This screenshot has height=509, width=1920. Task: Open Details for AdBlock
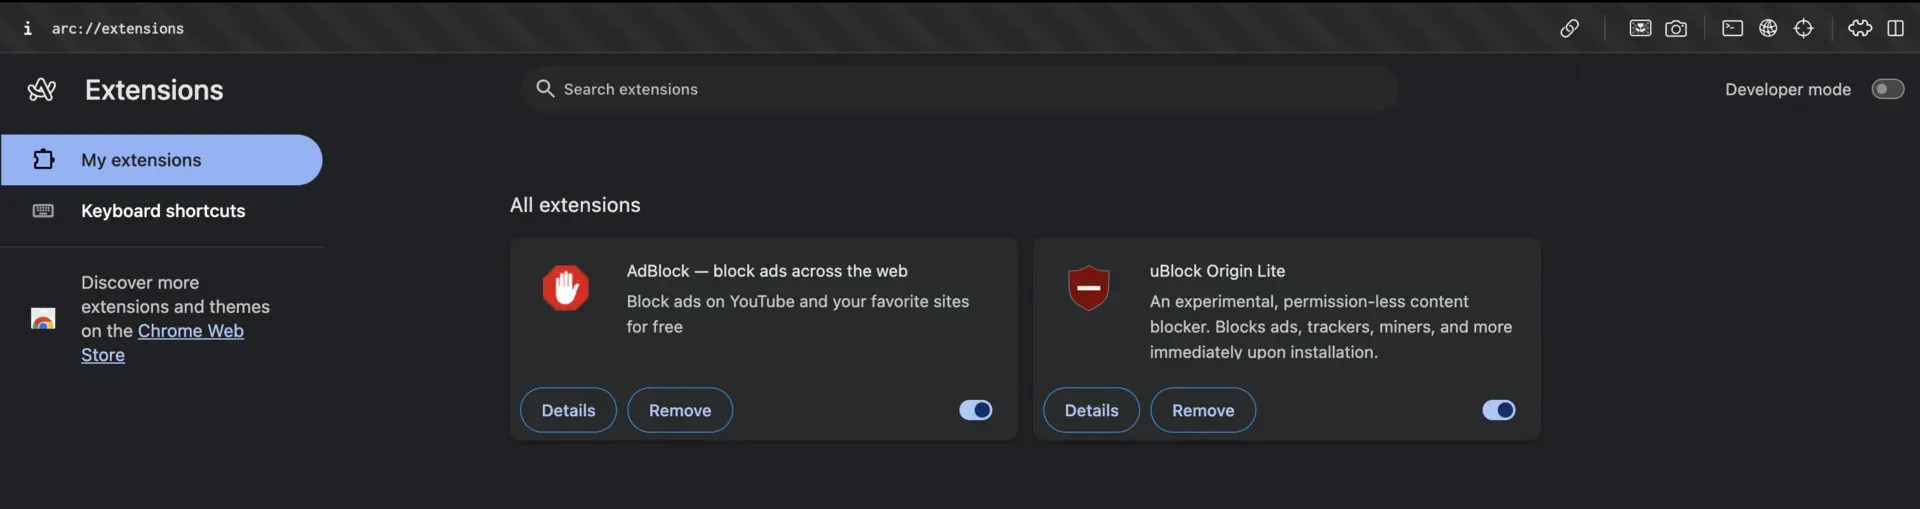(x=568, y=410)
